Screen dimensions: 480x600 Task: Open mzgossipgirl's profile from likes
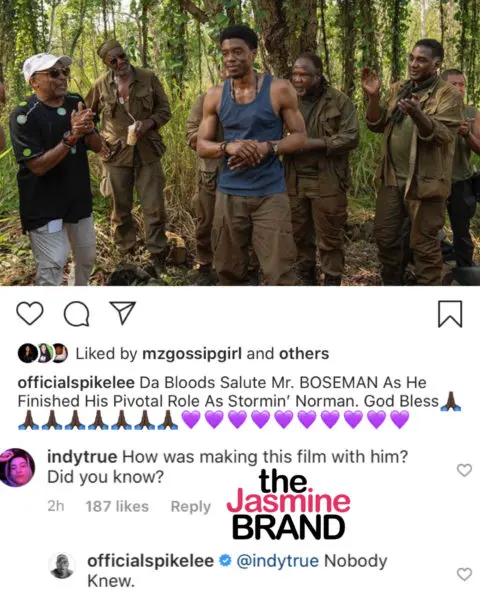[192, 354]
